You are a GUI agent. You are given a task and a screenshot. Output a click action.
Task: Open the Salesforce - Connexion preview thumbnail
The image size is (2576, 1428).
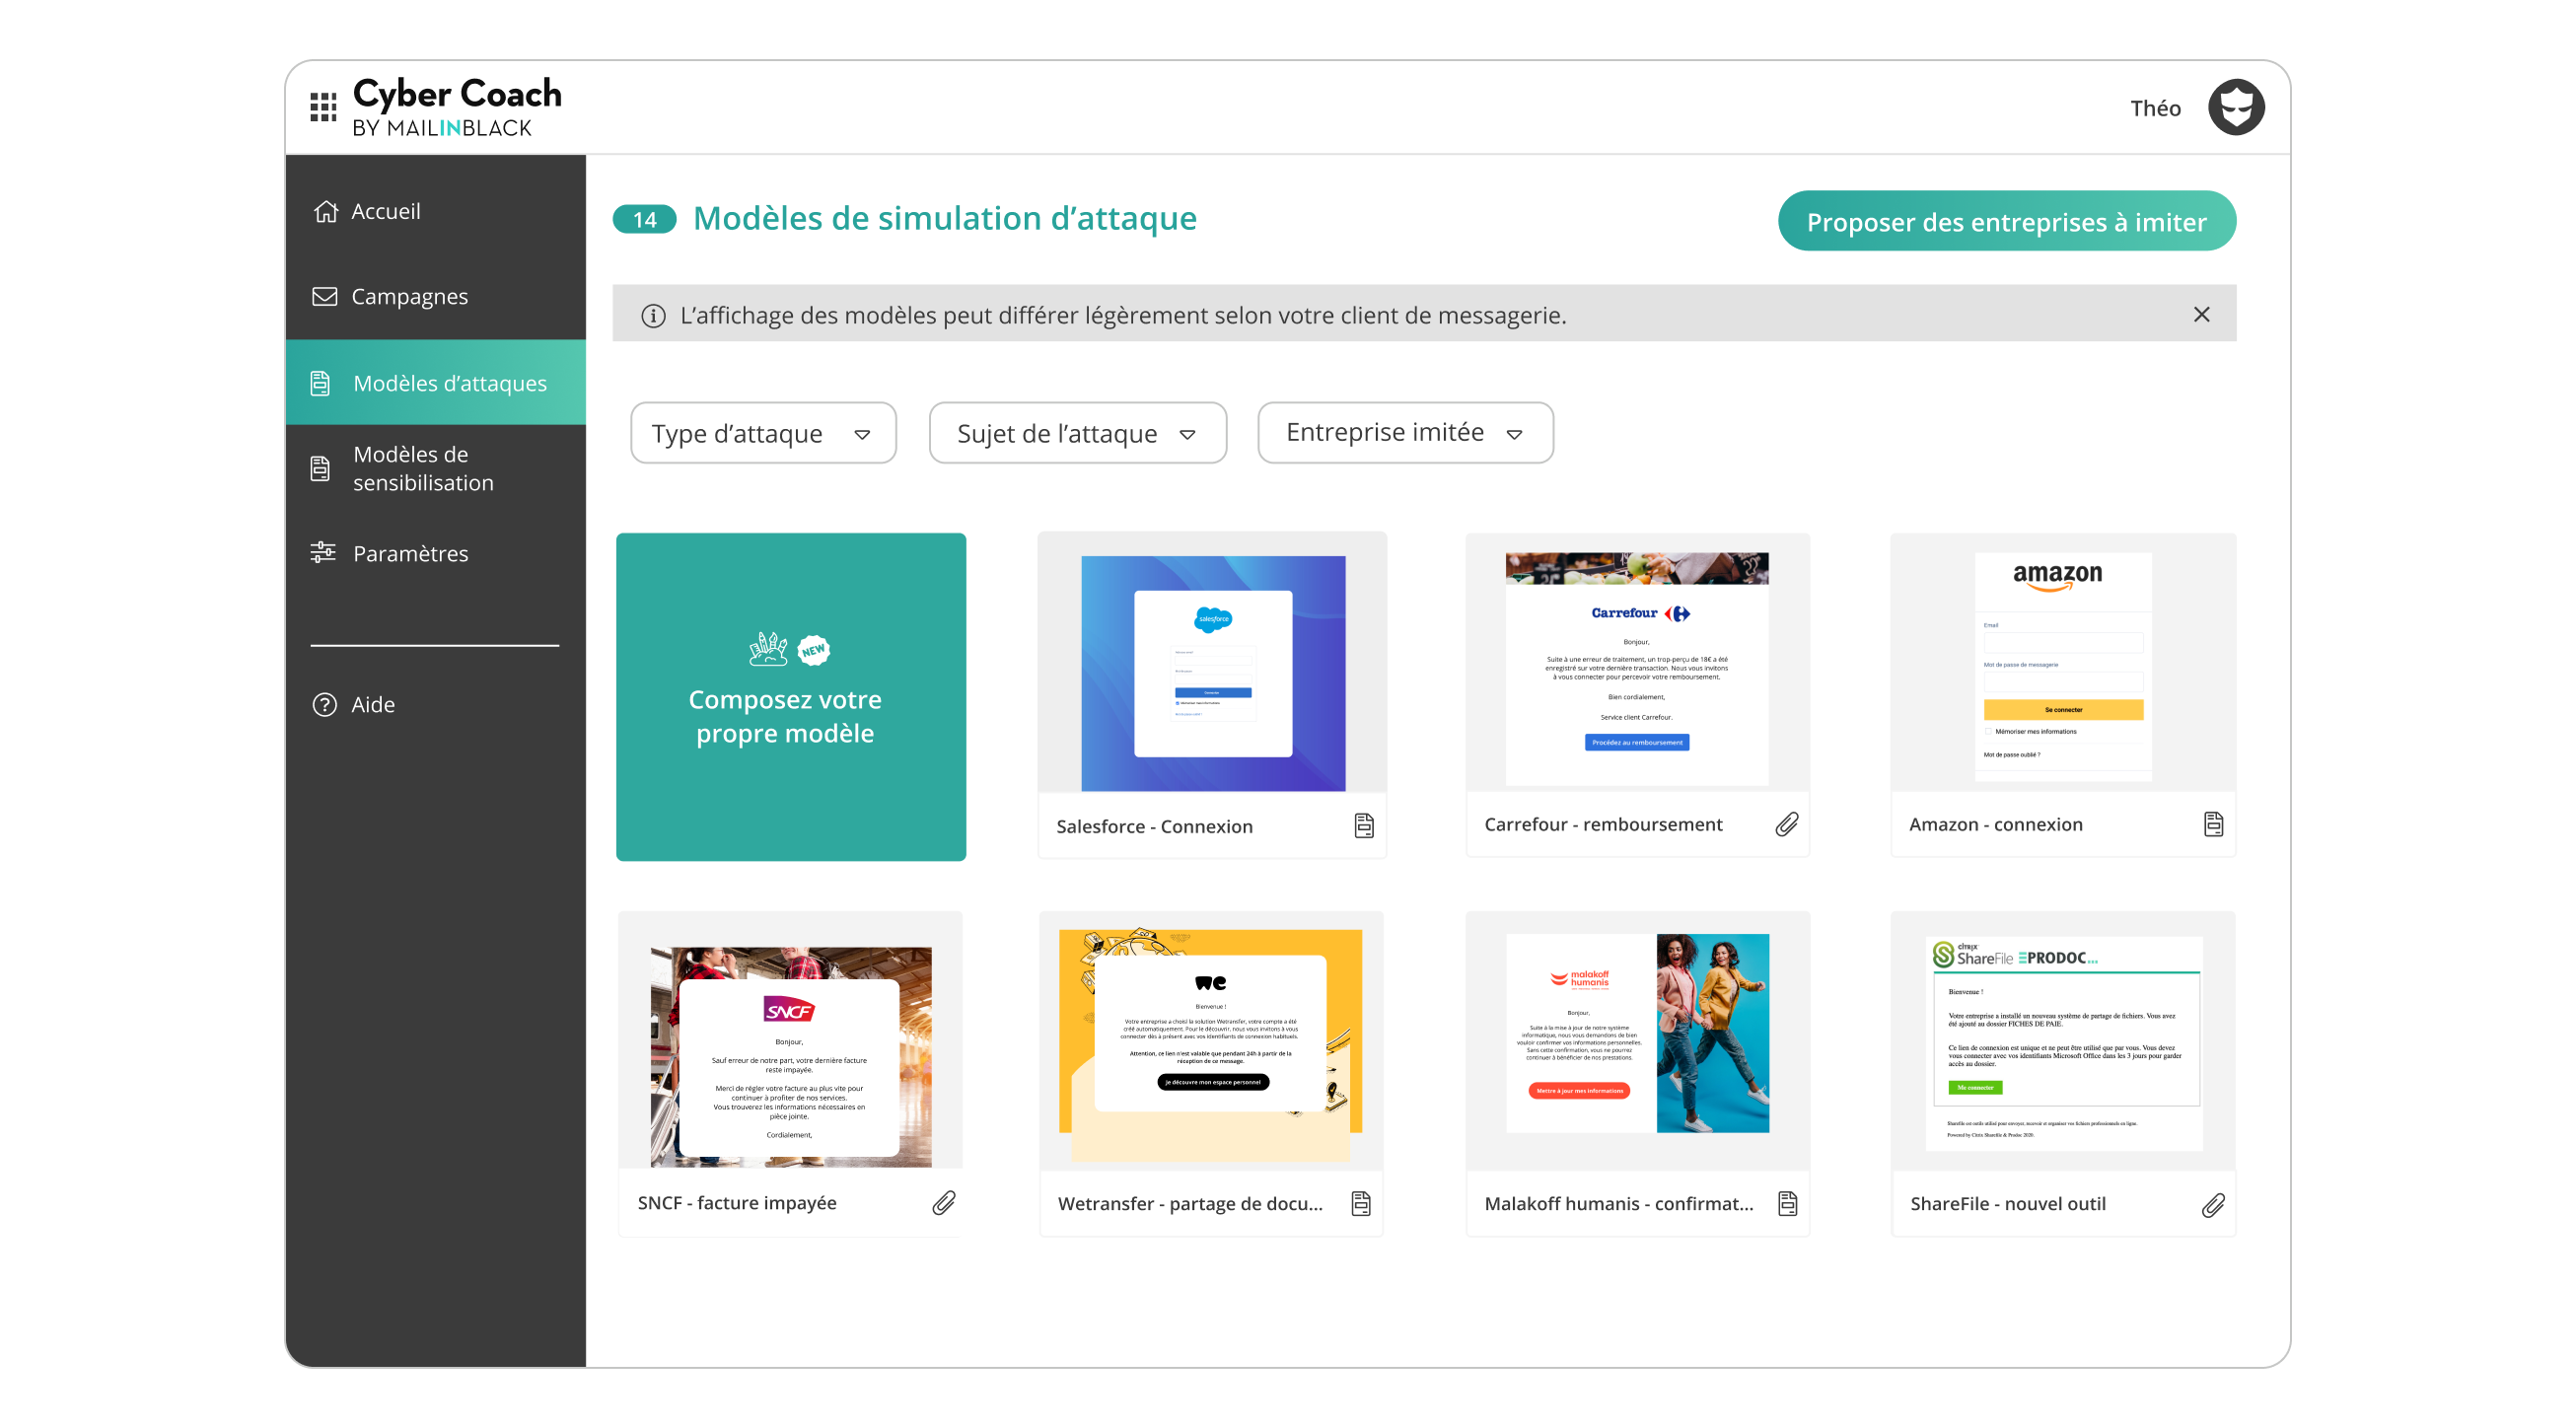[1212, 673]
